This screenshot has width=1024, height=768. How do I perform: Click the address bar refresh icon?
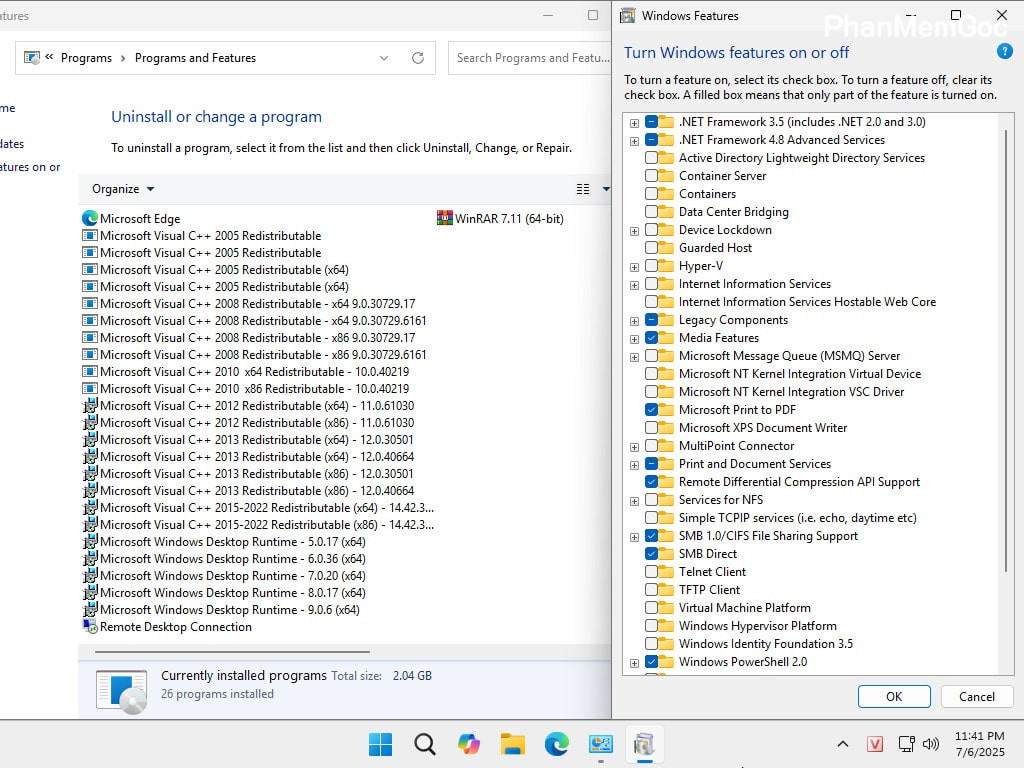(x=417, y=58)
